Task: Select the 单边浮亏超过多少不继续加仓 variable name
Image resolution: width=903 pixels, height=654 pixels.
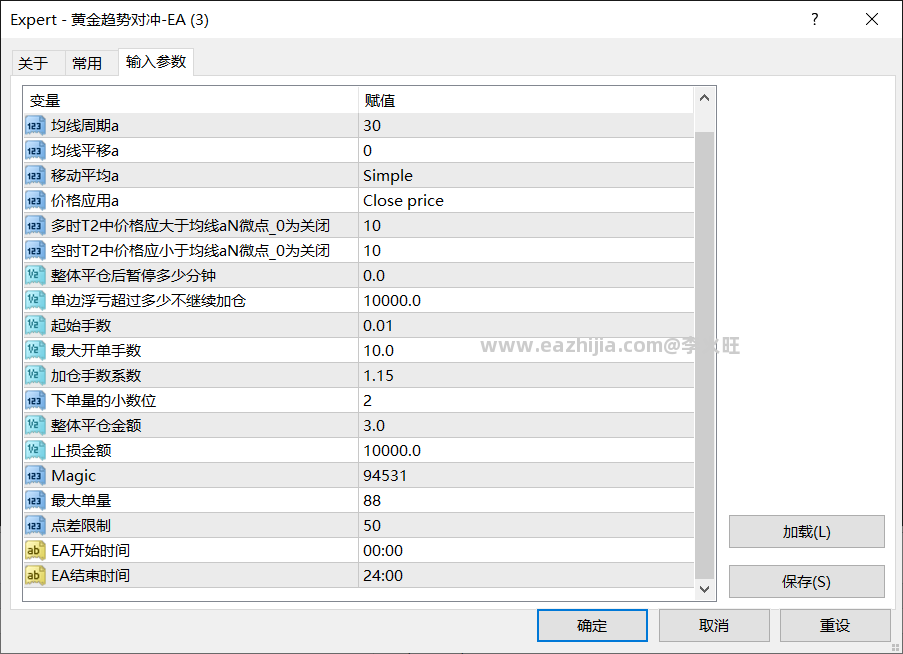Action: pyautogui.click(x=149, y=301)
